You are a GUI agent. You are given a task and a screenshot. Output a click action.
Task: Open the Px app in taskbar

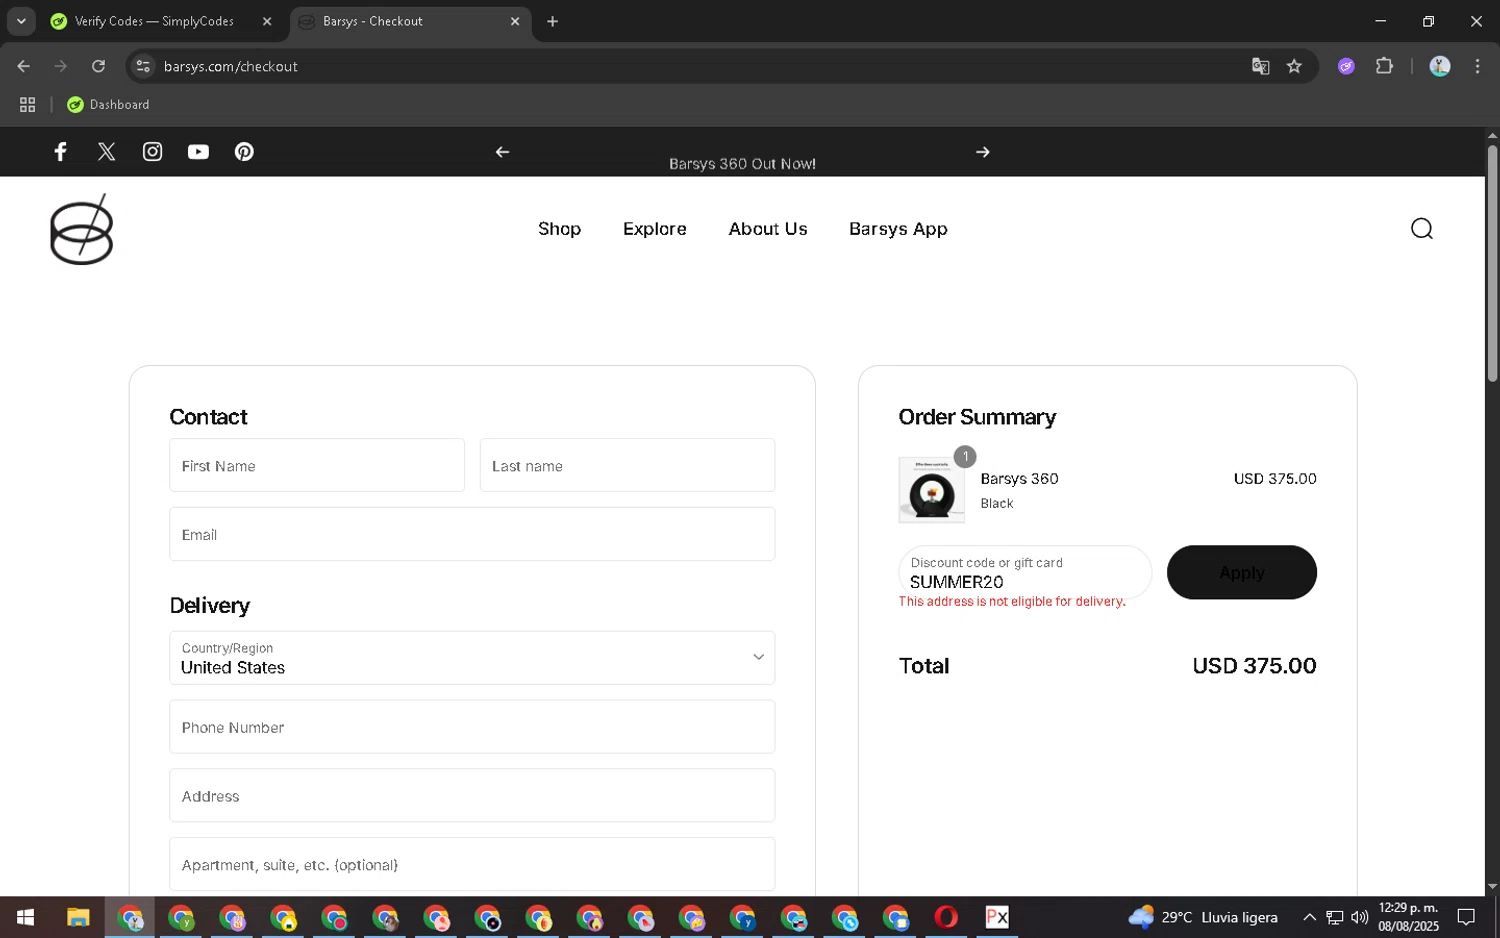point(997,917)
